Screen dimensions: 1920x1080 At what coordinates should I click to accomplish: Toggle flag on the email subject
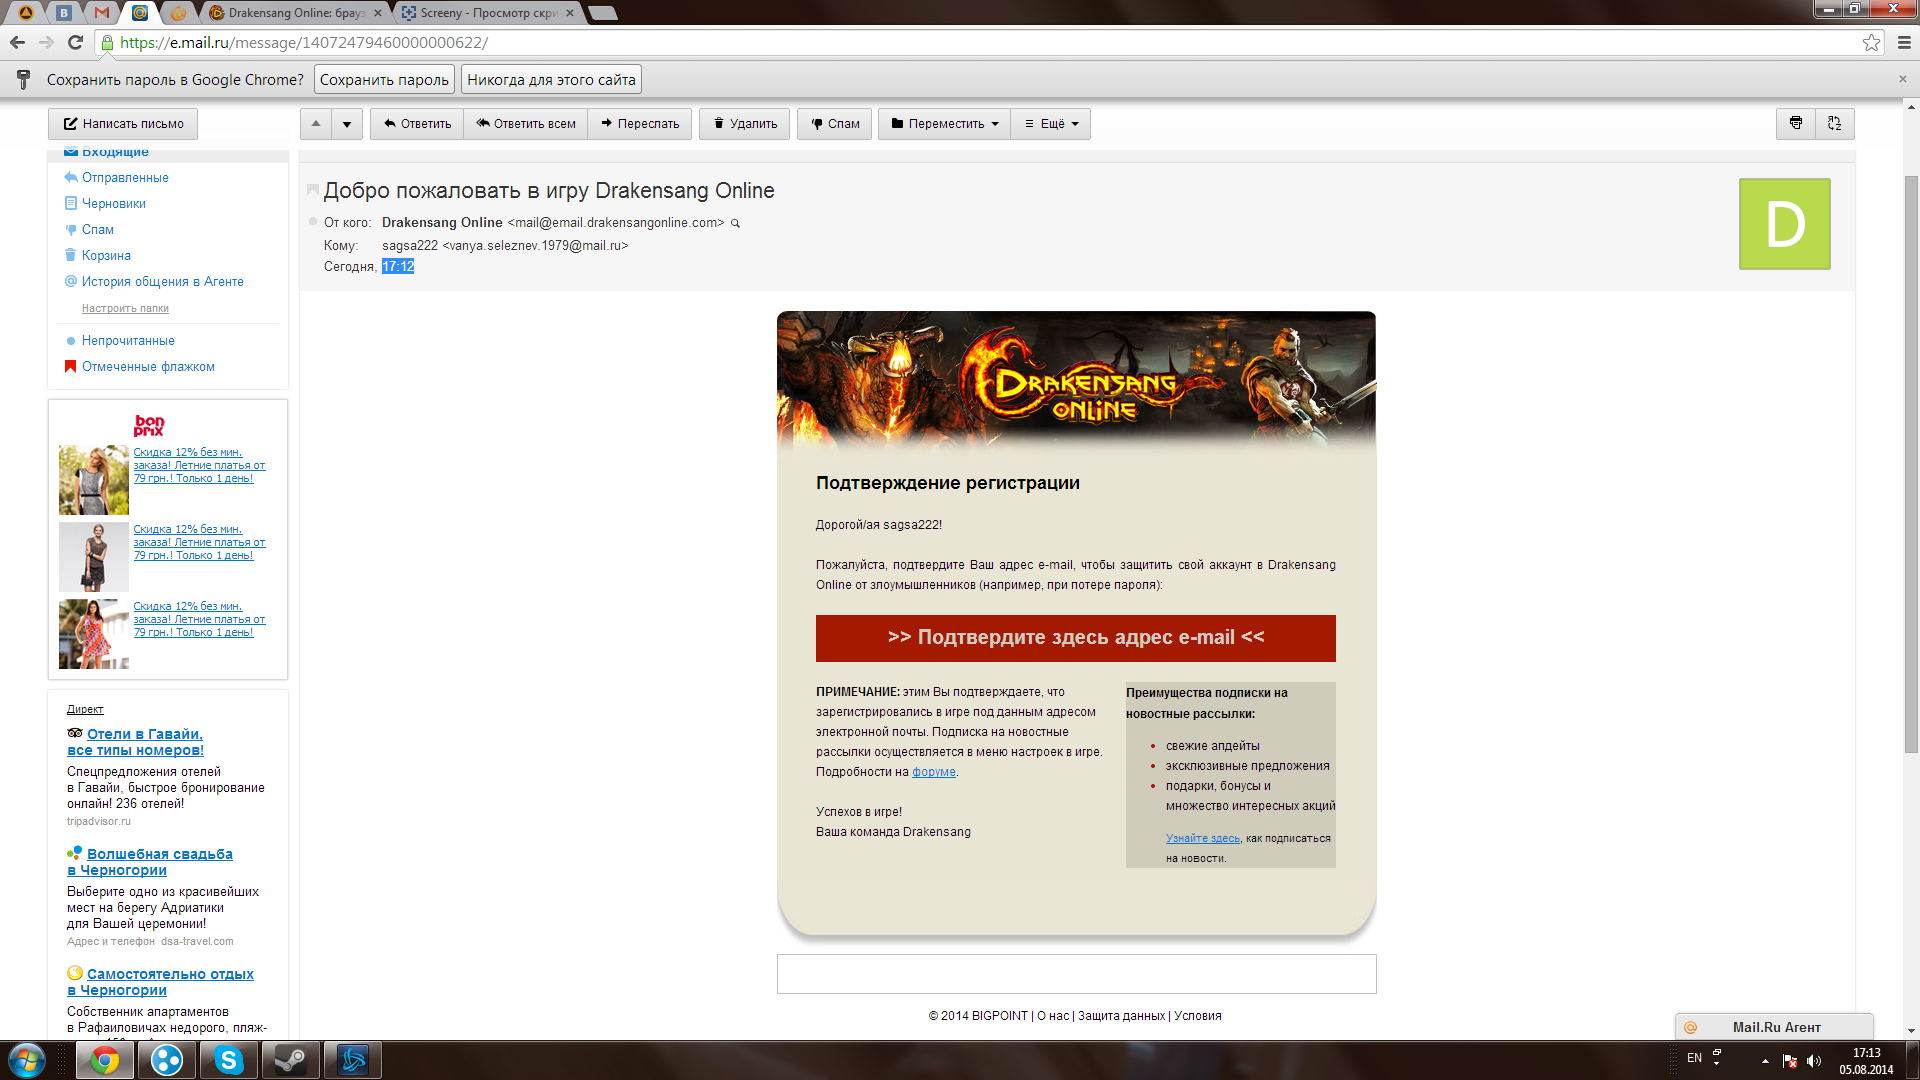(312, 190)
